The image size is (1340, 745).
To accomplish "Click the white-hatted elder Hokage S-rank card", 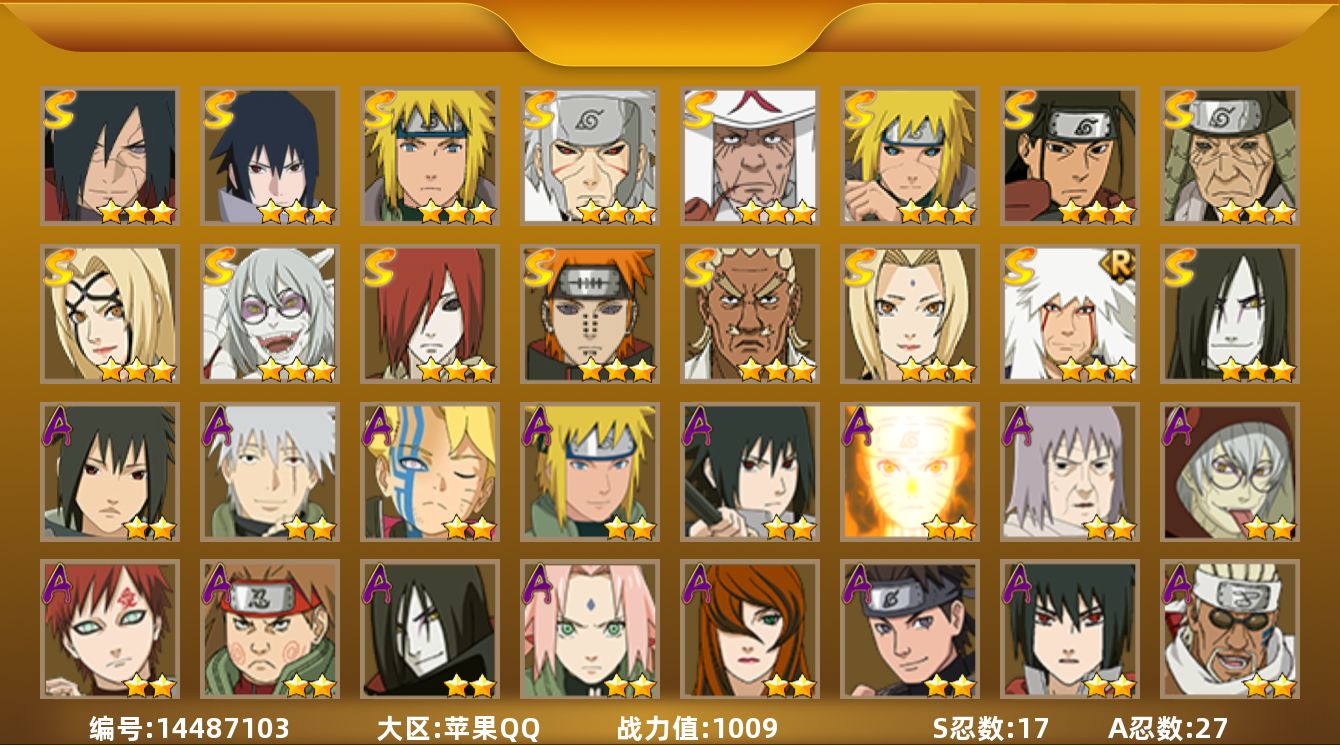I will coord(750,156).
